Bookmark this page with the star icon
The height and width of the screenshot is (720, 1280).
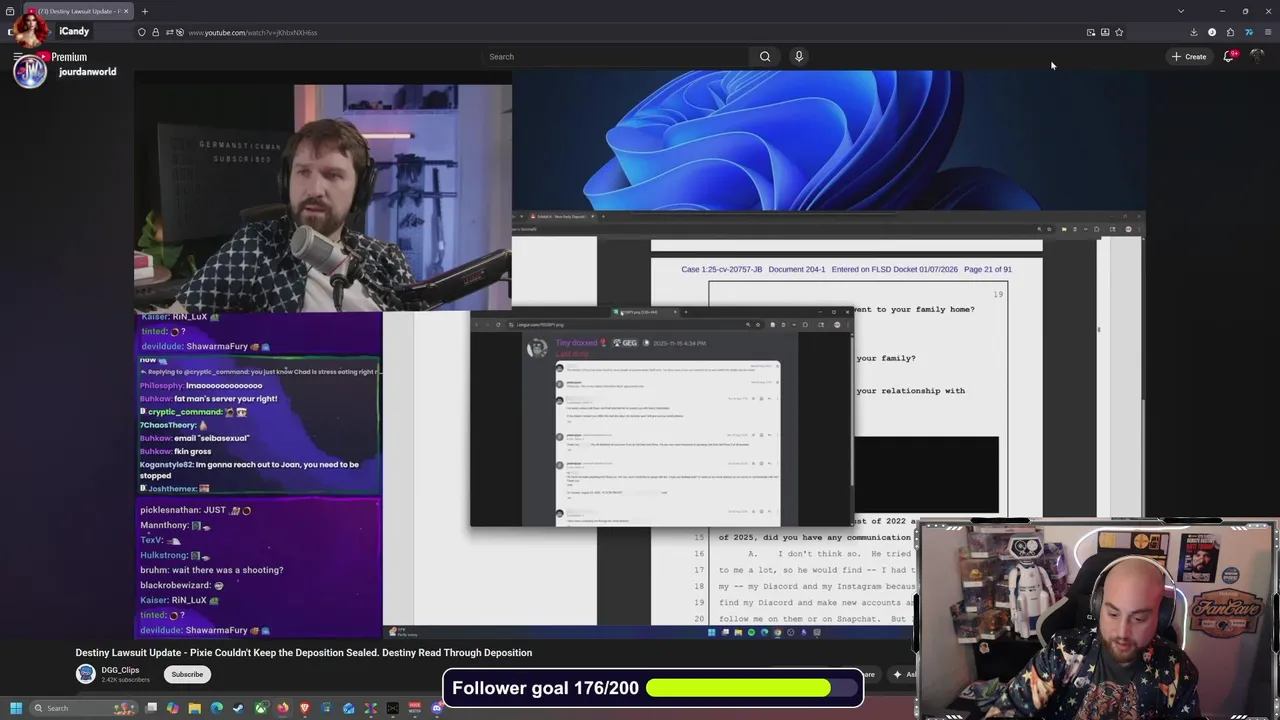[1119, 32]
